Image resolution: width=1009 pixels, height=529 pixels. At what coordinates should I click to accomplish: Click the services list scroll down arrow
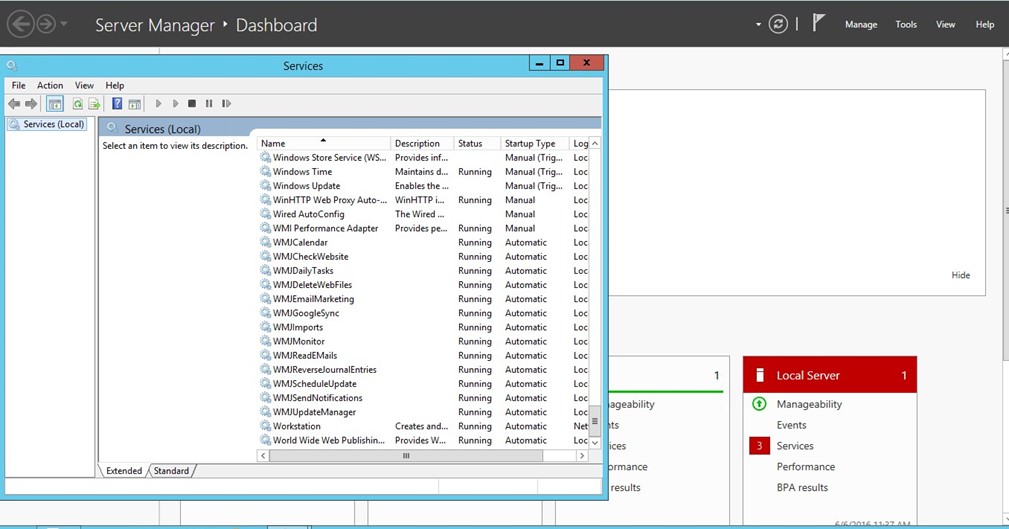coord(595,443)
